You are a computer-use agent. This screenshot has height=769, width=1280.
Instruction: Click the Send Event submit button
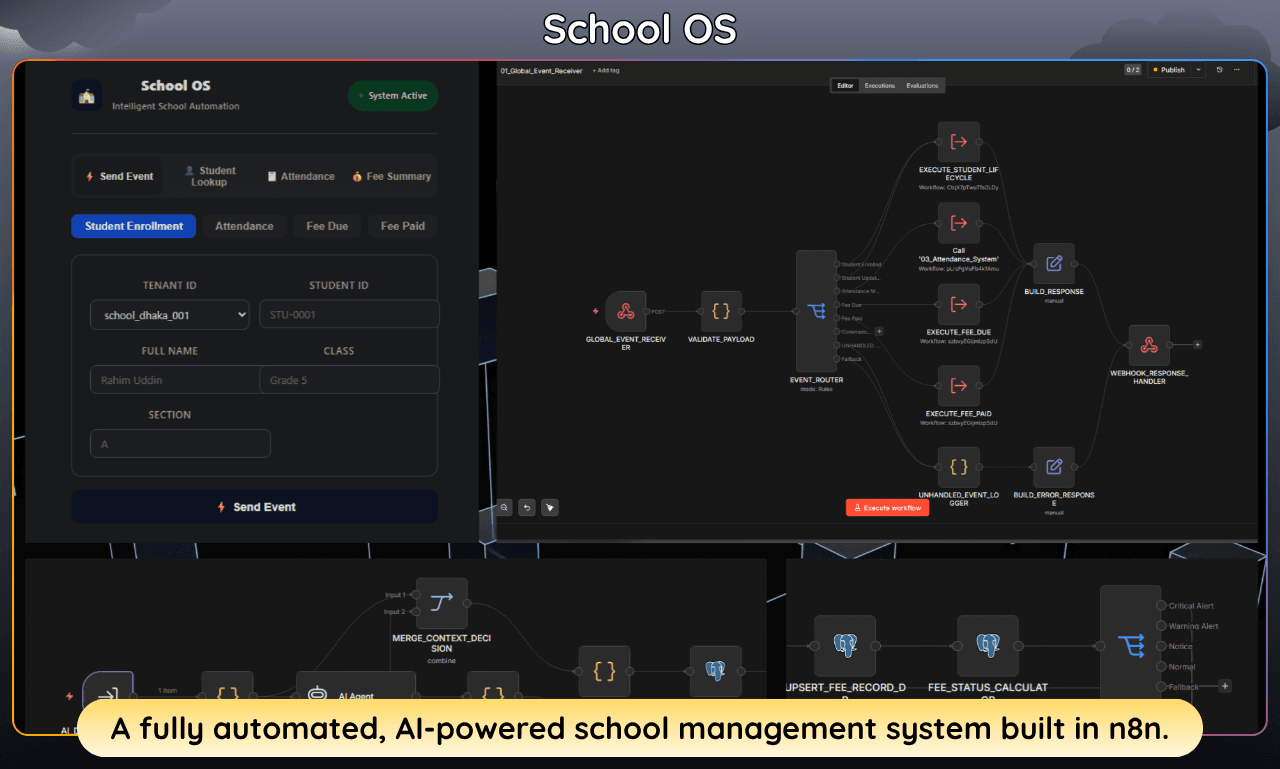pos(255,507)
